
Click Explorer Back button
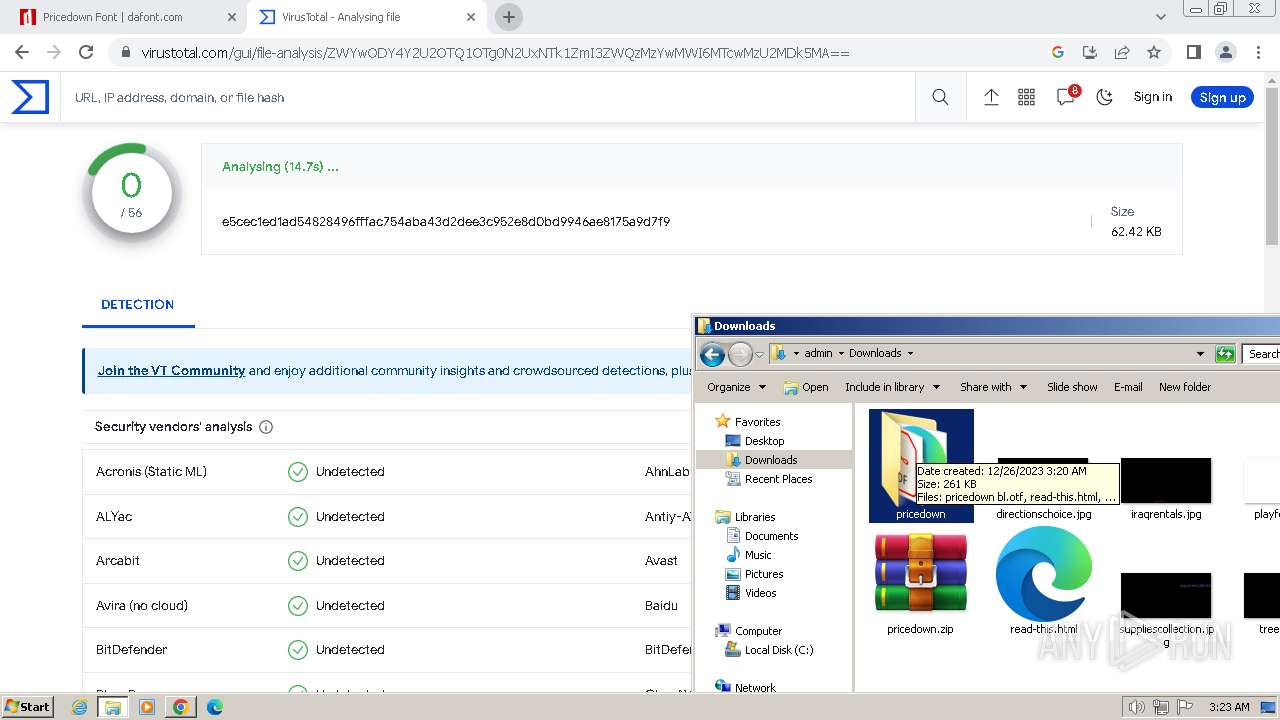[712, 353]
